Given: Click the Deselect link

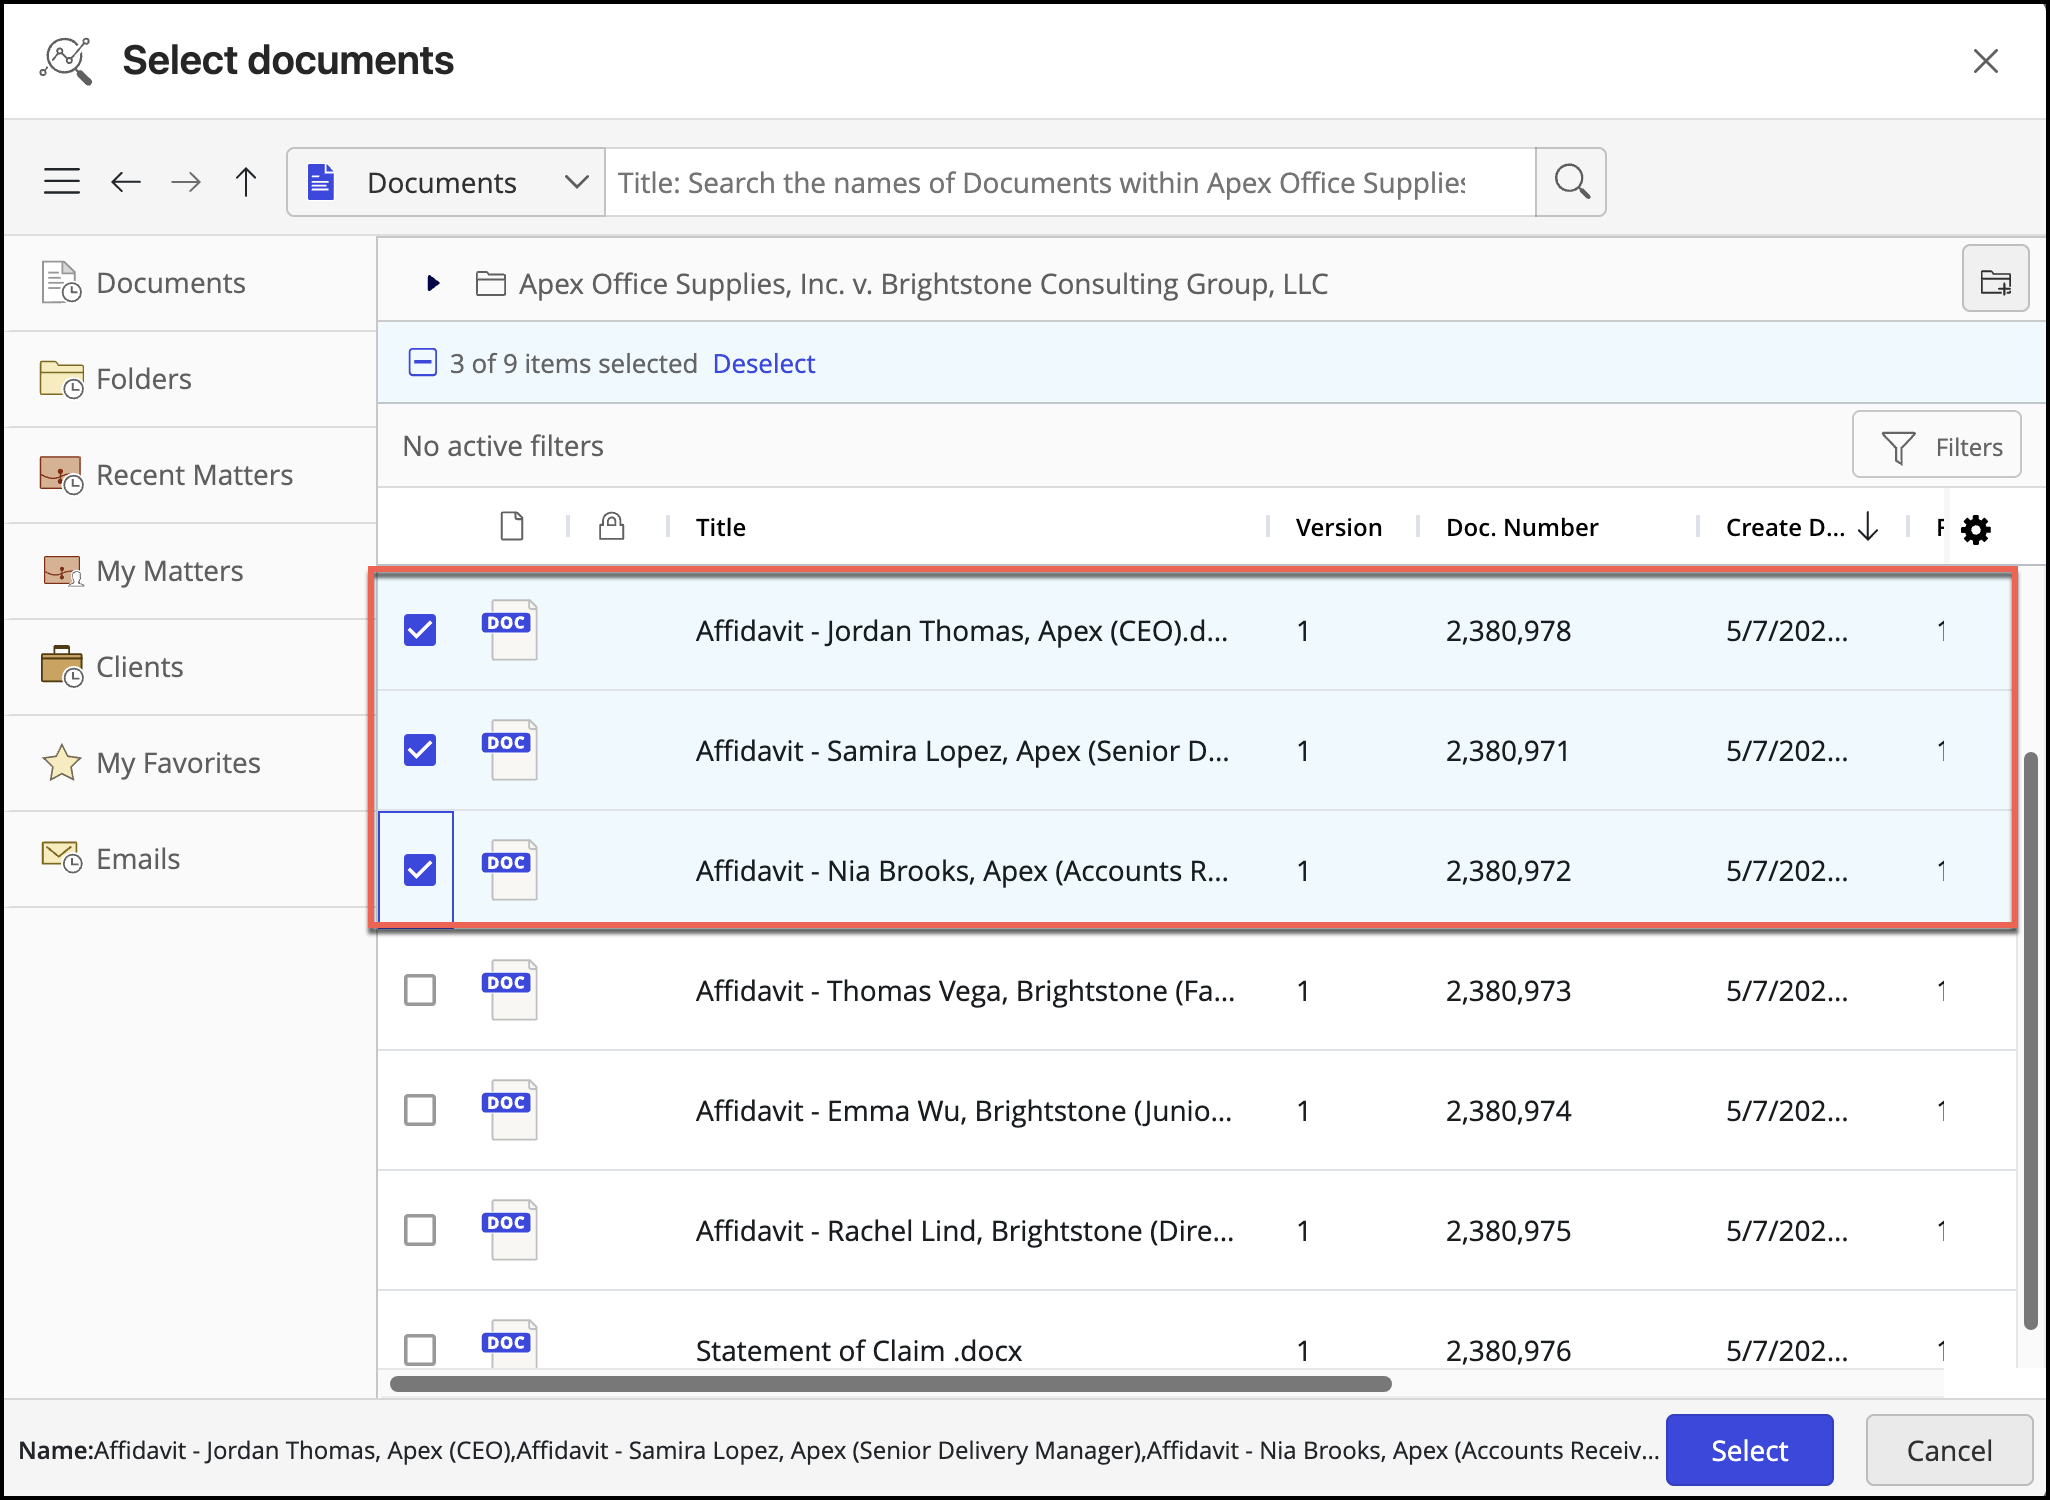Looking at the screenshot, I should (764, 364).
